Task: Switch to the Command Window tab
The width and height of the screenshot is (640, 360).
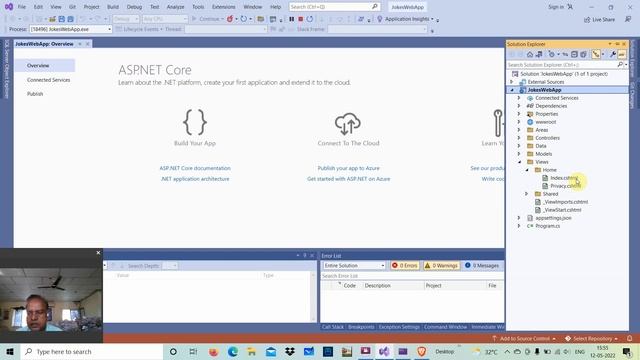Action: point(445,327)
